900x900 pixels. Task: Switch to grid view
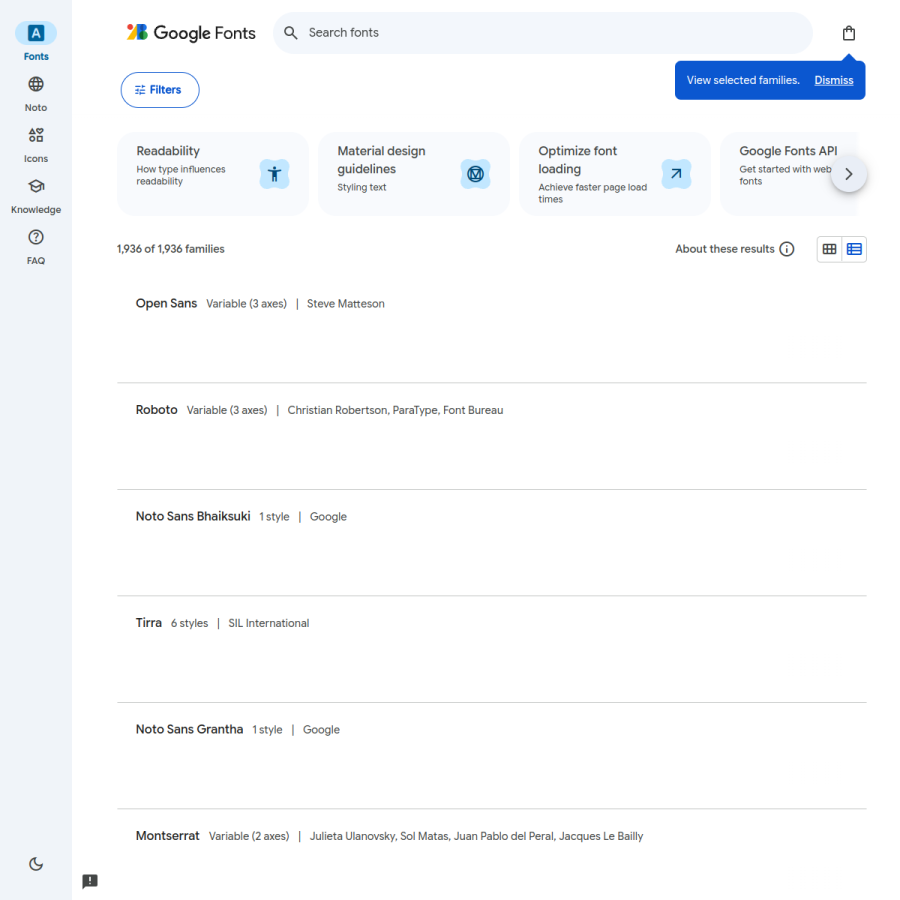(829, 249)
